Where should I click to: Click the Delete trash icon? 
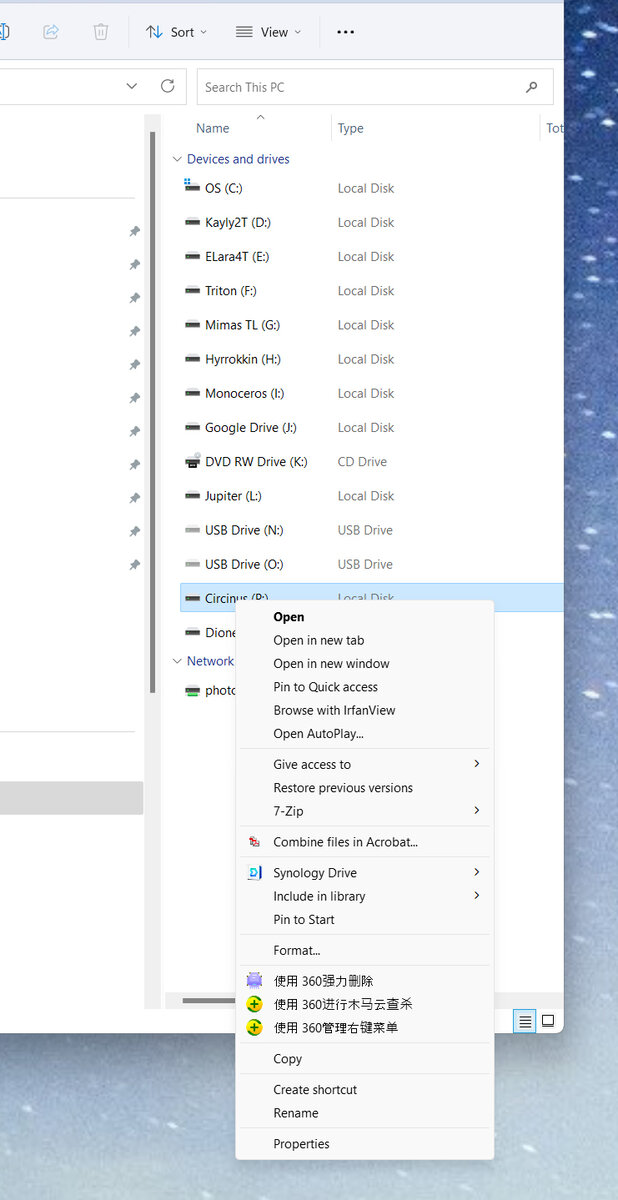click(101, 32)
